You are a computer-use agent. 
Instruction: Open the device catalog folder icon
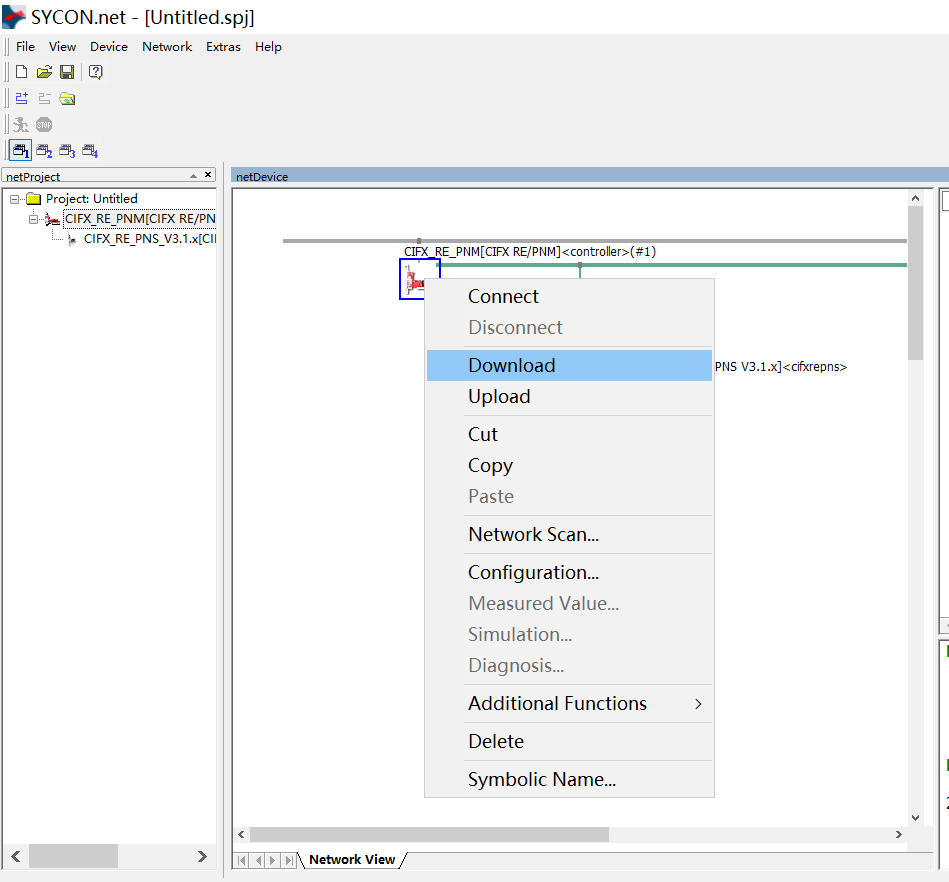[67, 98]
